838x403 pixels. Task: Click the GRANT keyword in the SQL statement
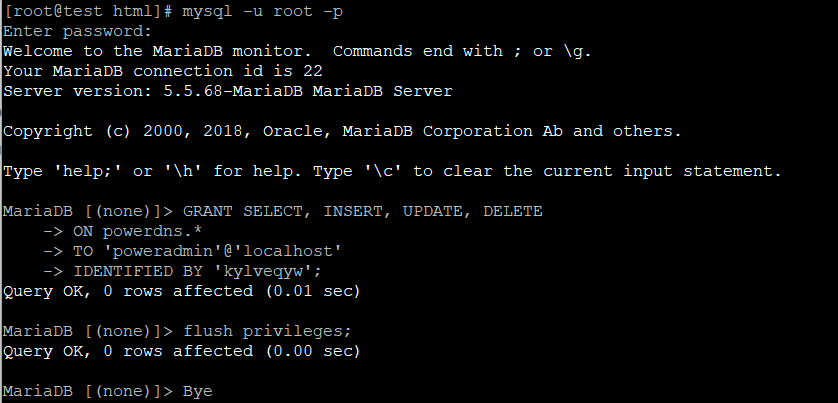[209, 211]
